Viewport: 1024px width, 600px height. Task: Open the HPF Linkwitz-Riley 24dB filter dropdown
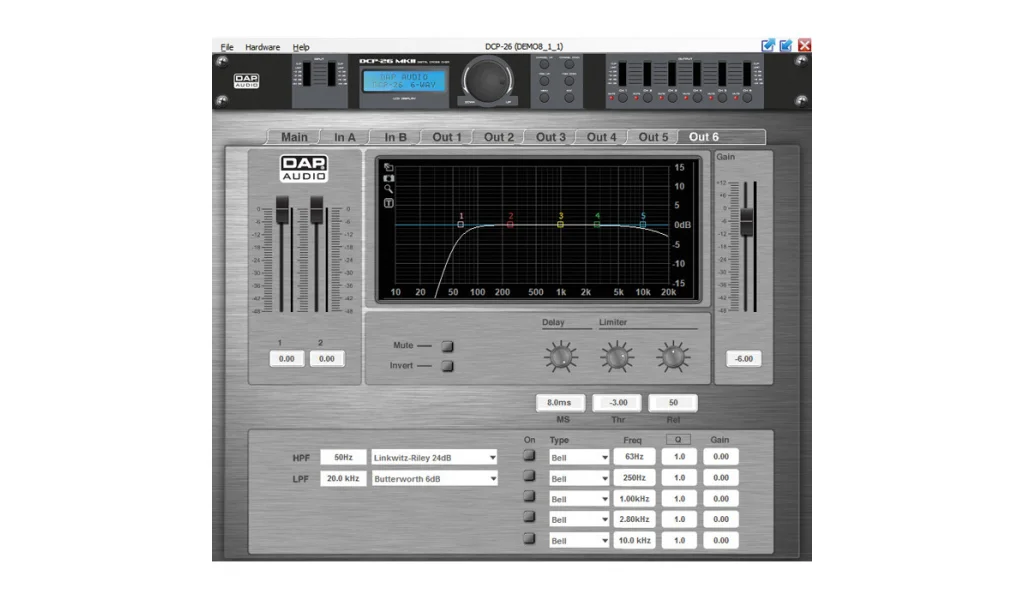434,457
